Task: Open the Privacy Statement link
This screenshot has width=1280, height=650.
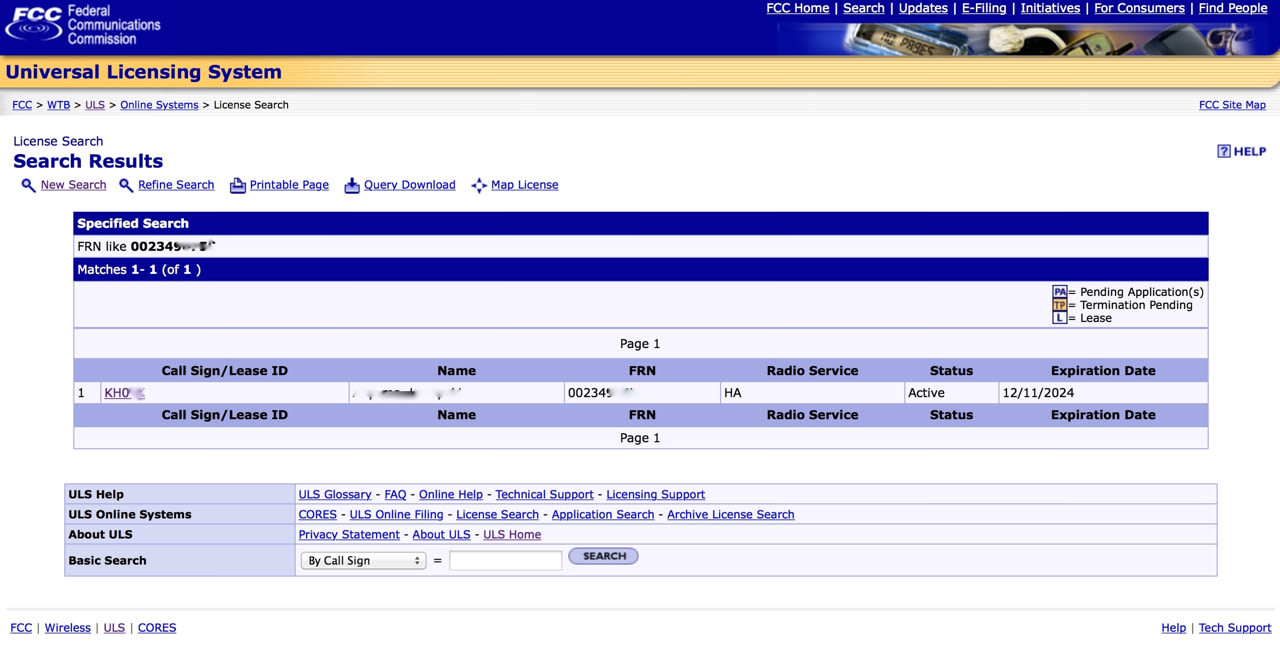Action: click(x=349, y=535)
